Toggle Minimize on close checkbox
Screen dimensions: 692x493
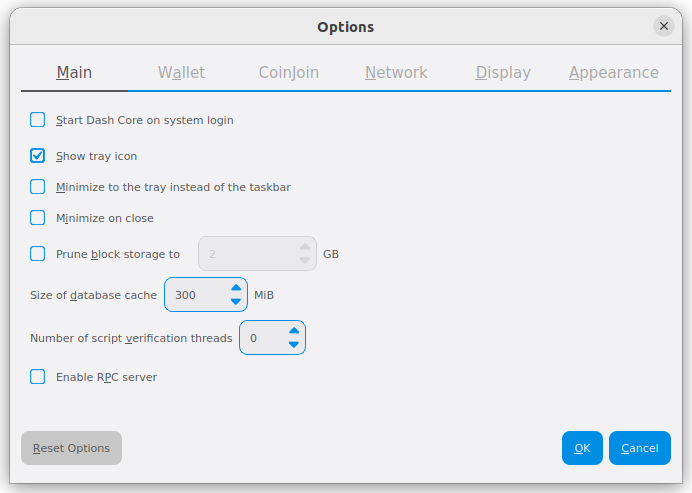pyautogui.click(x=38, y=218)
